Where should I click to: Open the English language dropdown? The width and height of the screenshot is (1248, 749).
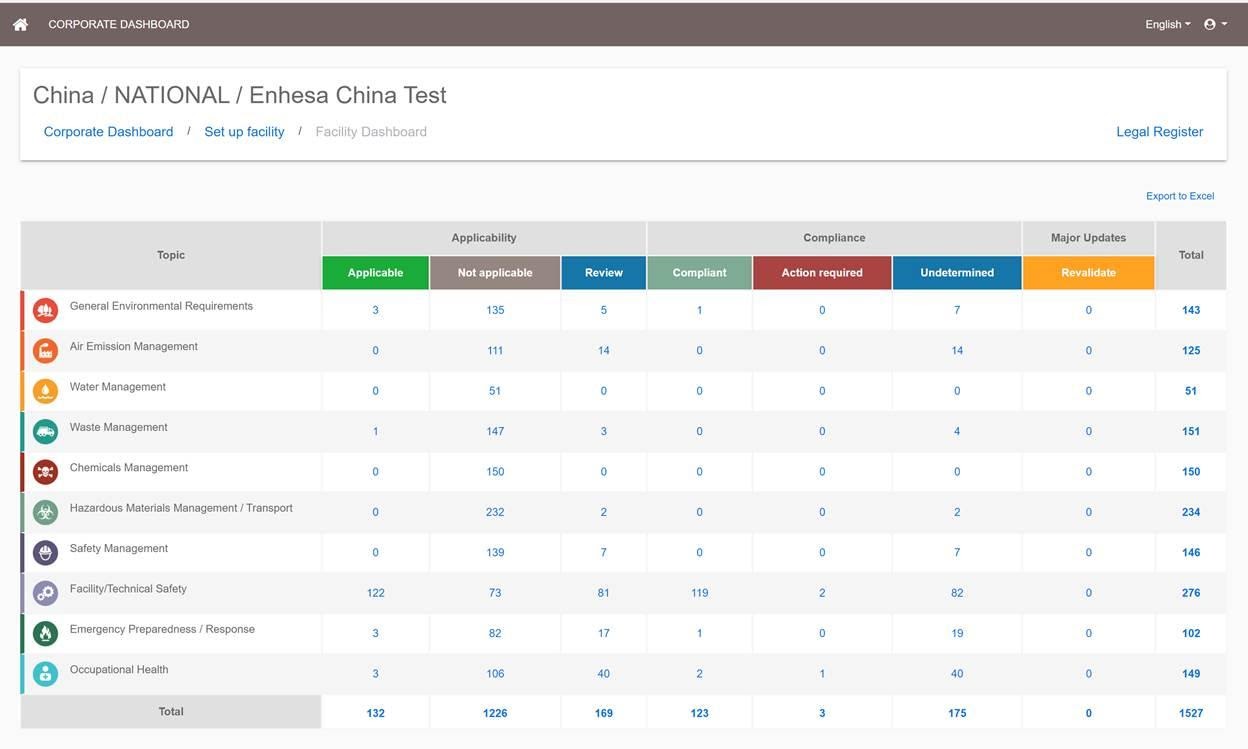1168,24
